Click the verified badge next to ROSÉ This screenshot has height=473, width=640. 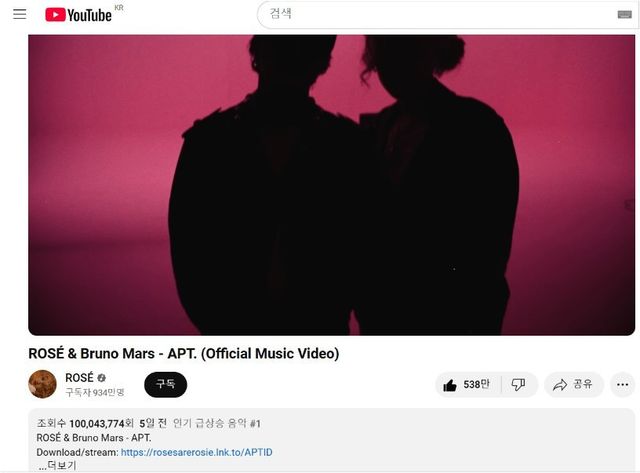[102, 378]
